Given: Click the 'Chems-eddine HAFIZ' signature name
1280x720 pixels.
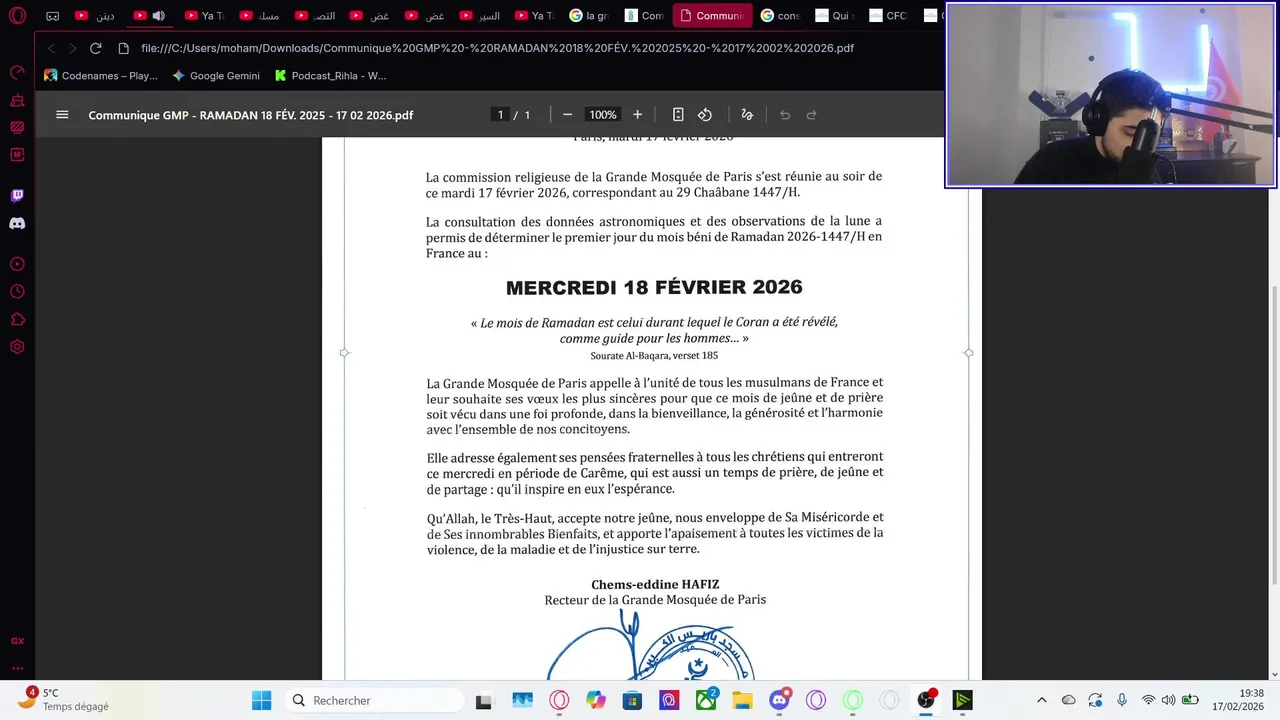Looking at the screenshot, I should click(x=655, y=584).
